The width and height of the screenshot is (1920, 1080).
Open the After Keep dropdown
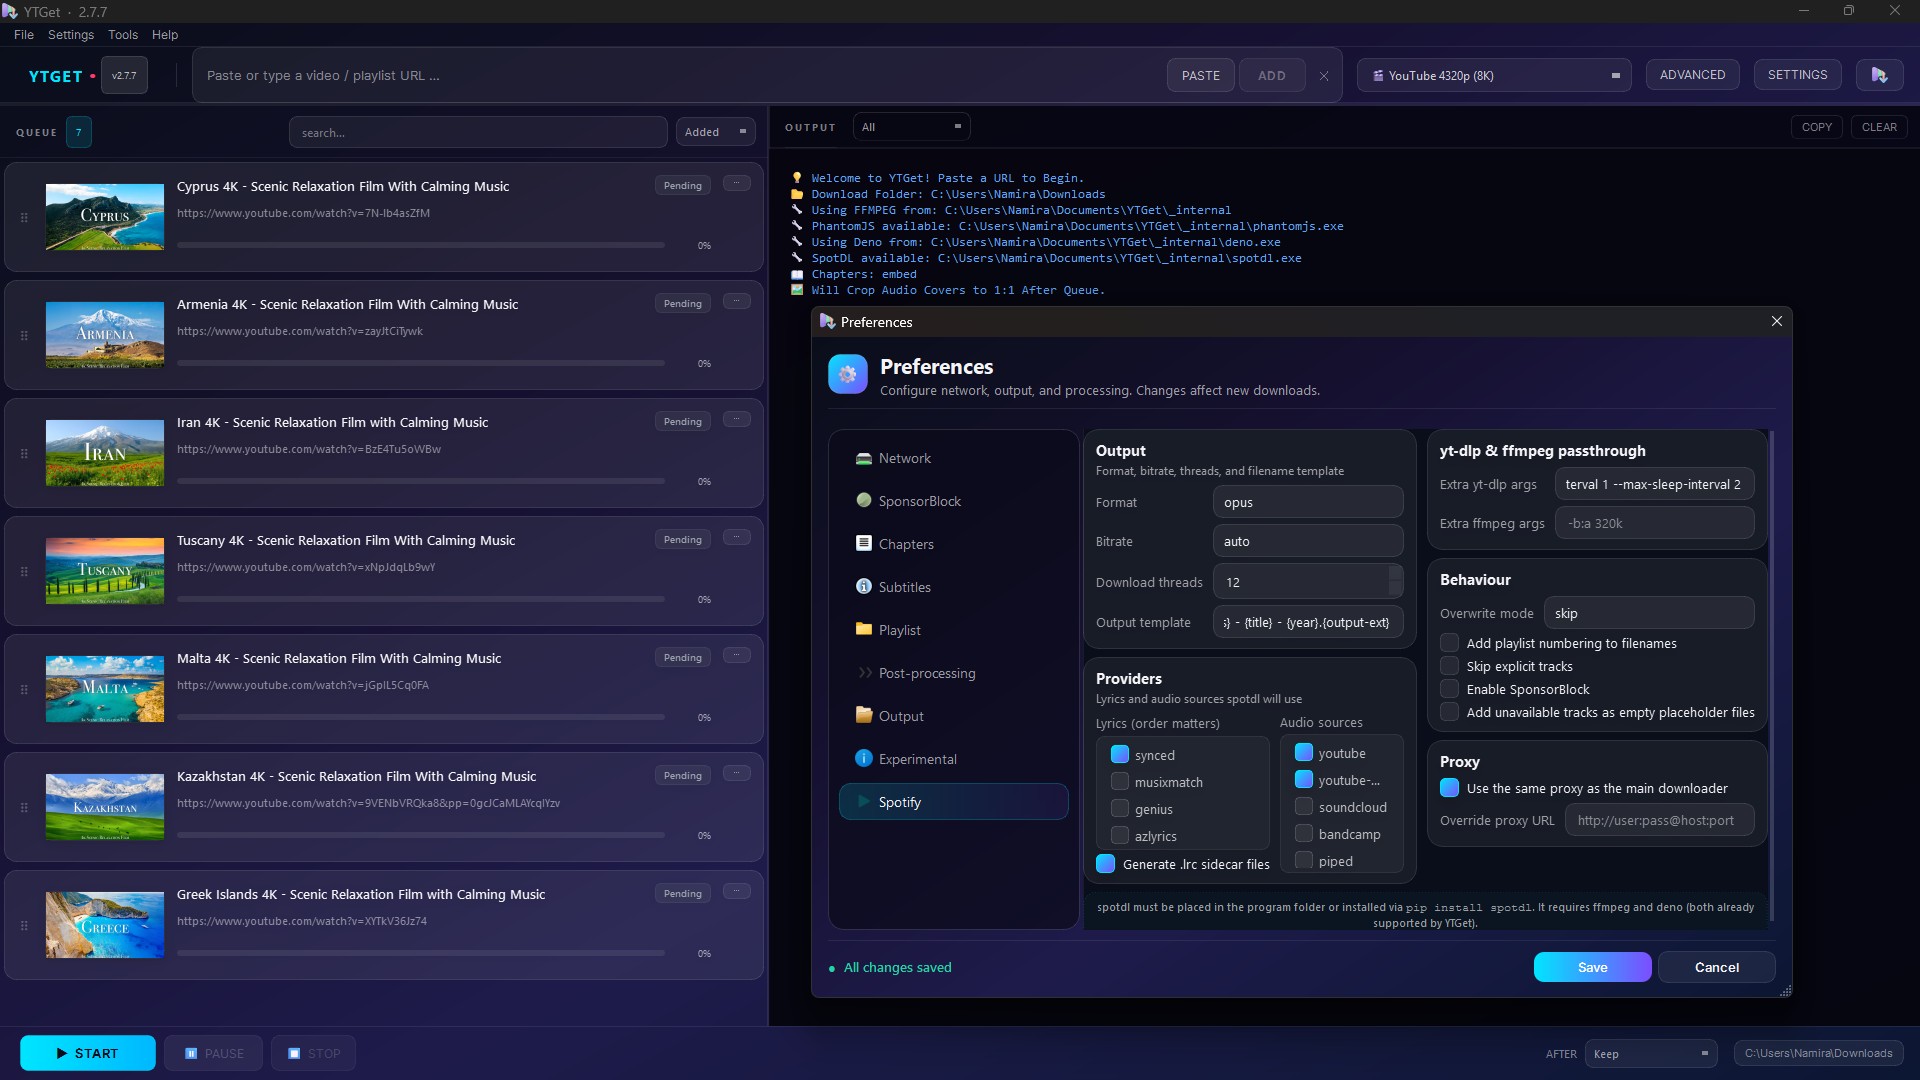[x=1651, y=1053]
